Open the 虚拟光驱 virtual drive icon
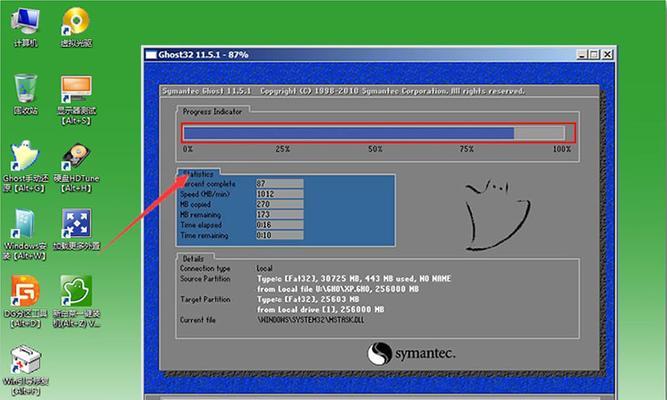 tap(76, 26)
